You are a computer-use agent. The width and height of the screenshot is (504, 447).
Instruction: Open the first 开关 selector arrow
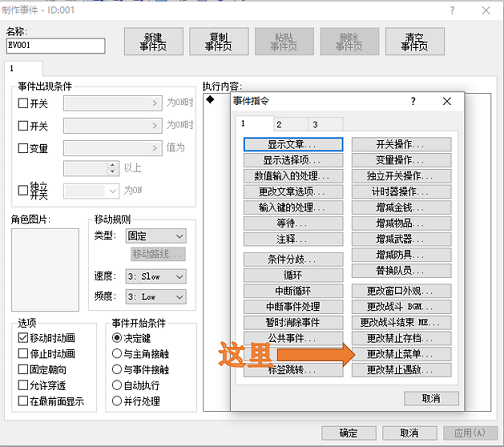coord(154,103)
